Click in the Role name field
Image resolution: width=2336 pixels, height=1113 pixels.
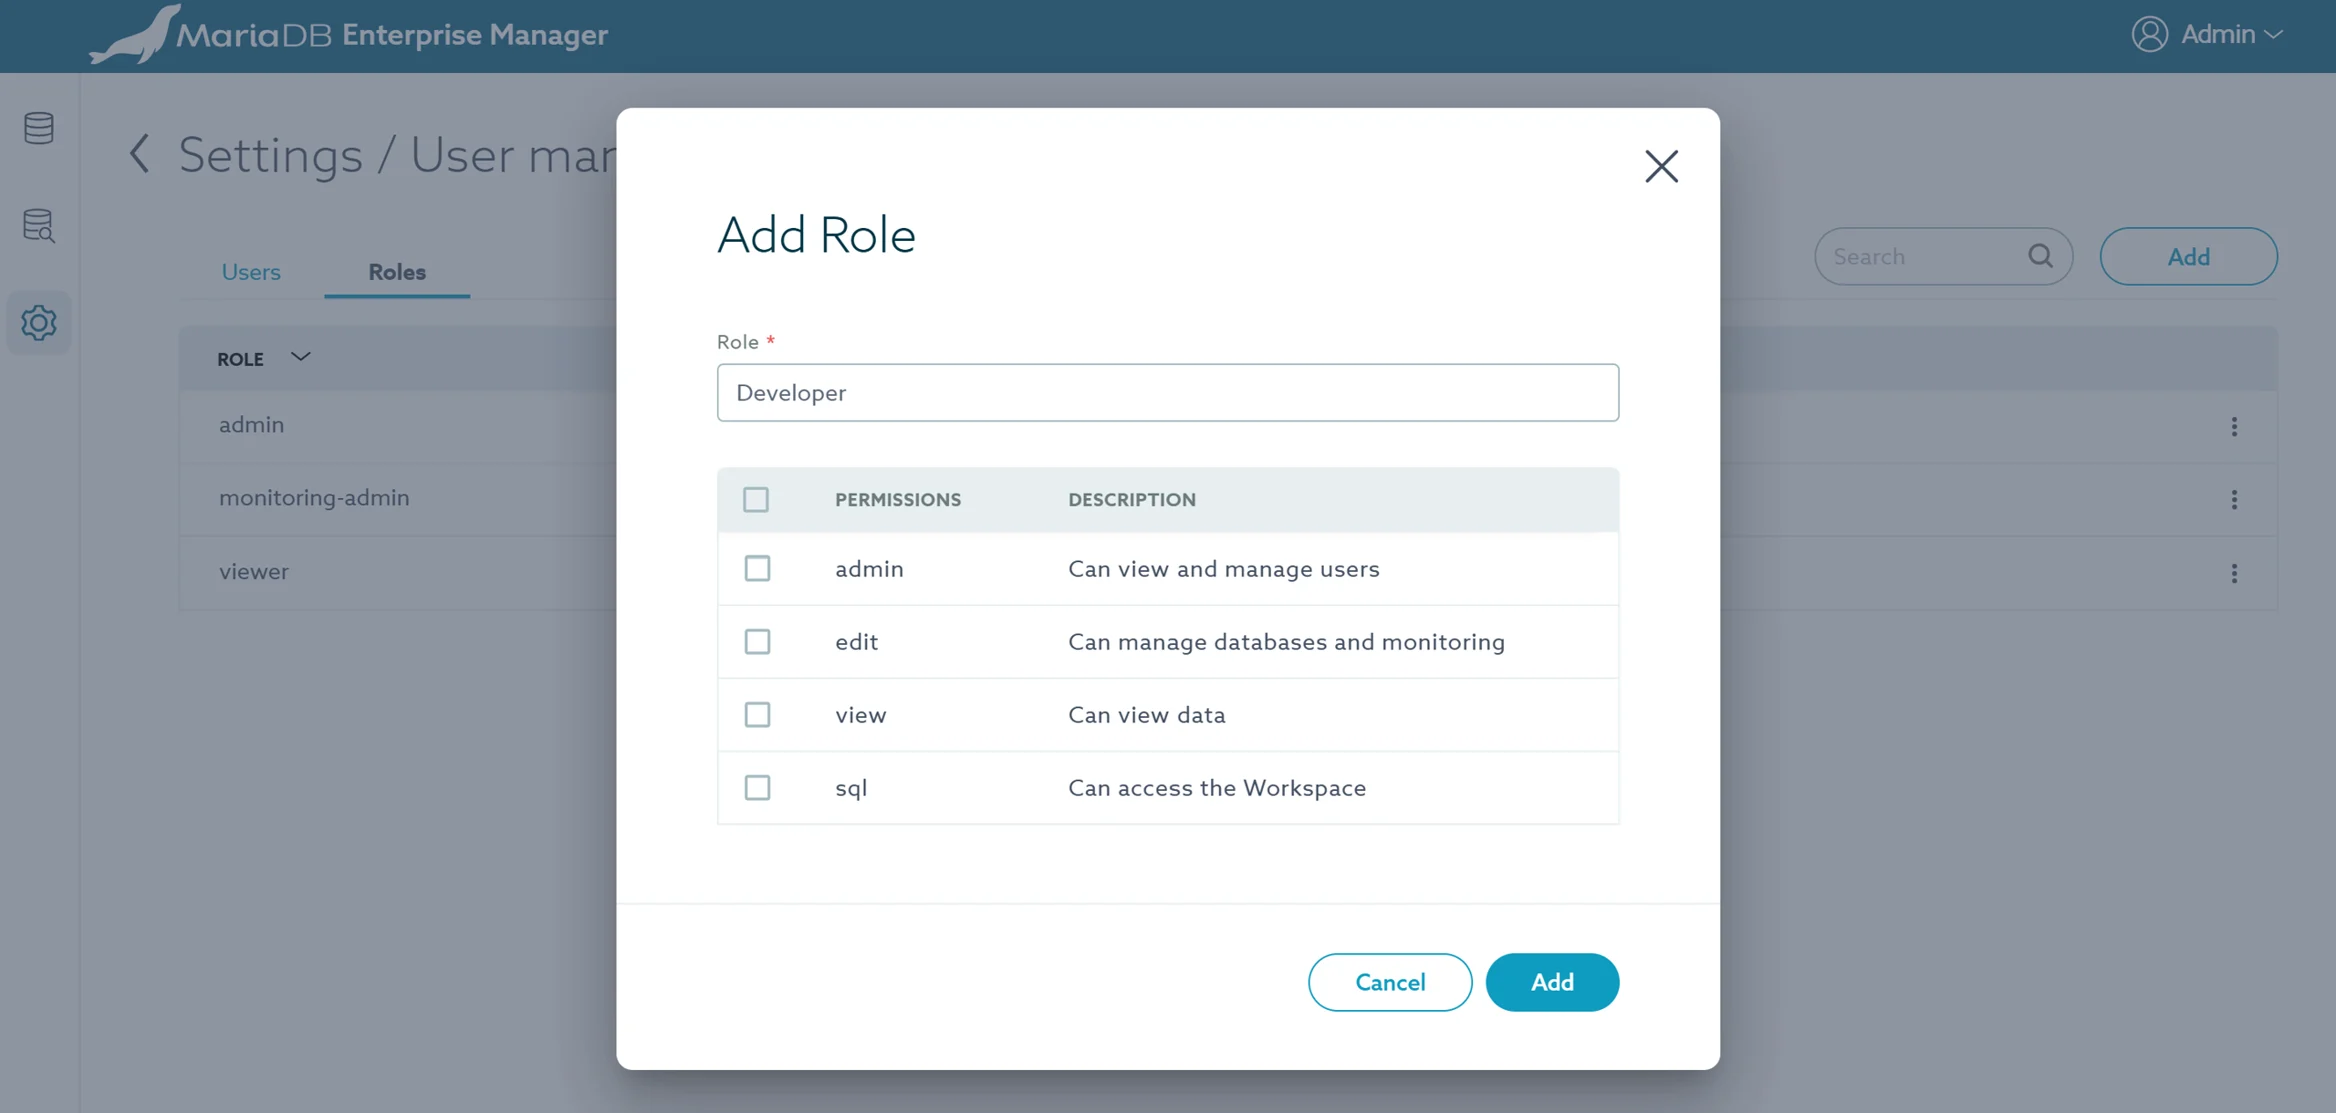point(1167,392)
